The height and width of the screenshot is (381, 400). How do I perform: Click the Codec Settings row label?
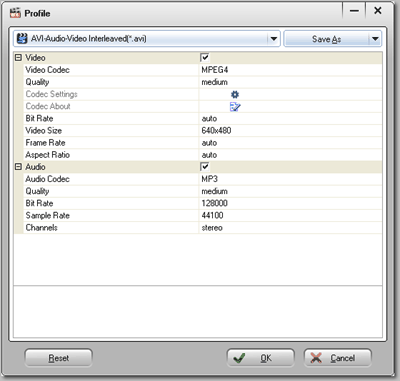52,94
